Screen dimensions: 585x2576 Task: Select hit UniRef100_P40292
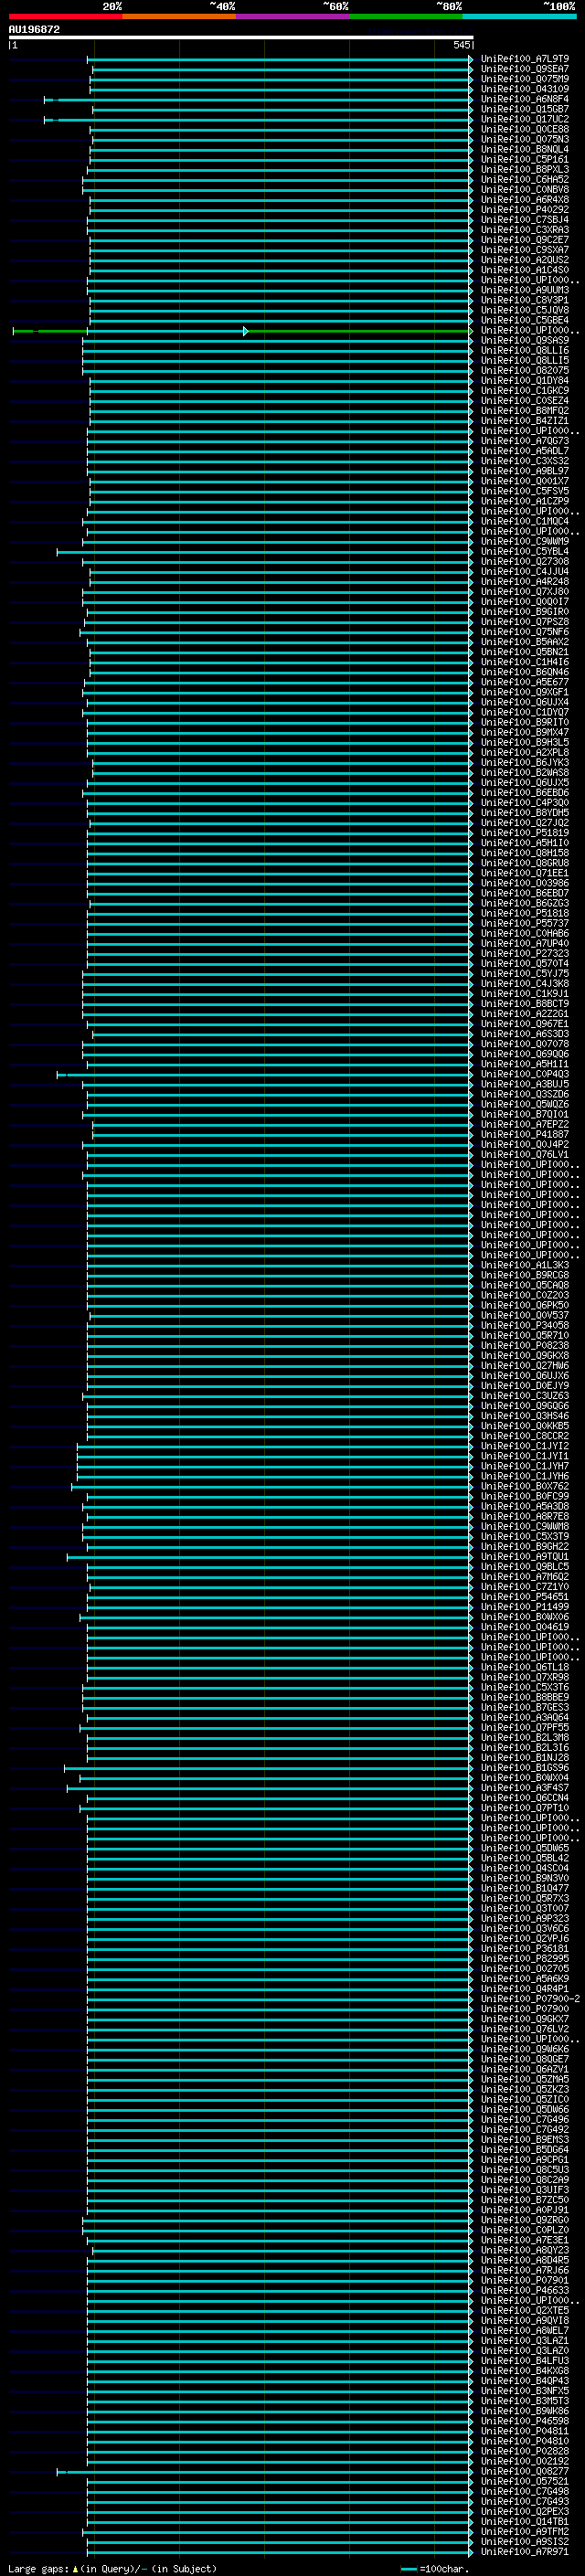(x=524, y=210)
